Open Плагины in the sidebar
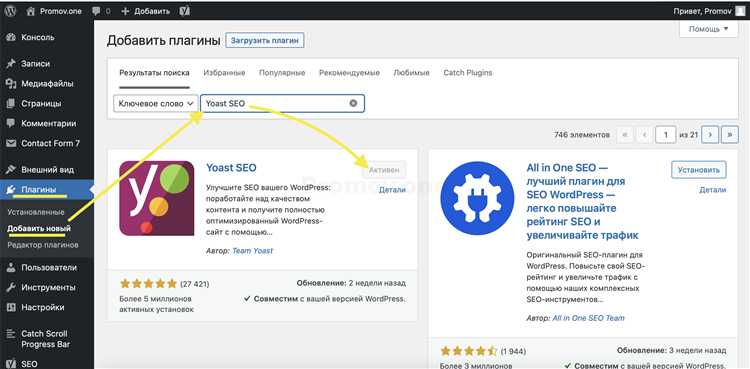Image resolution: width=750 pixels, height=369 pixels. [47, 190]
